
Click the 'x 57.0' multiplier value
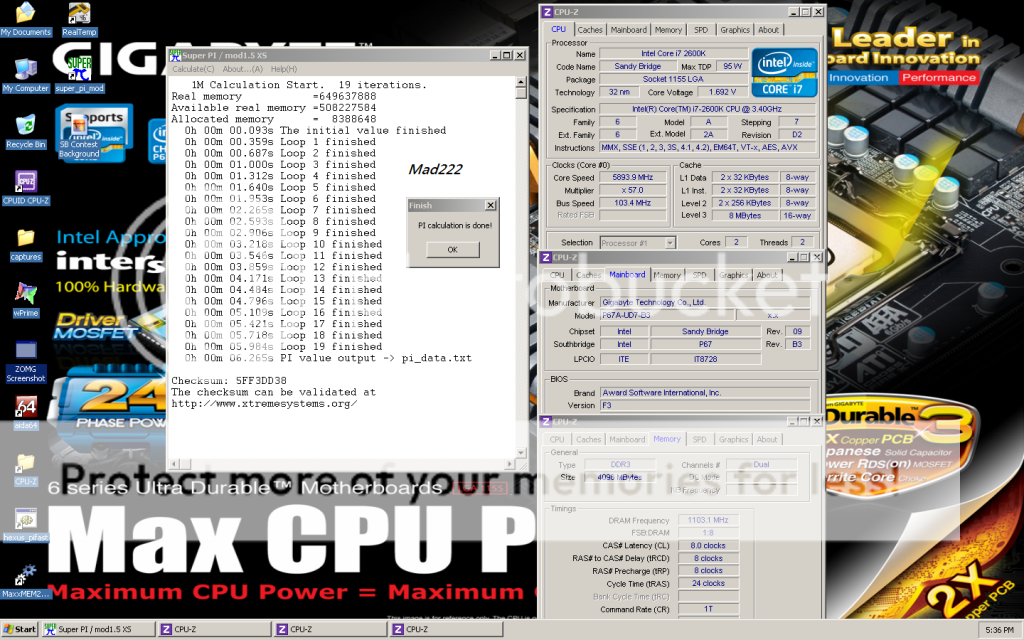632,191
